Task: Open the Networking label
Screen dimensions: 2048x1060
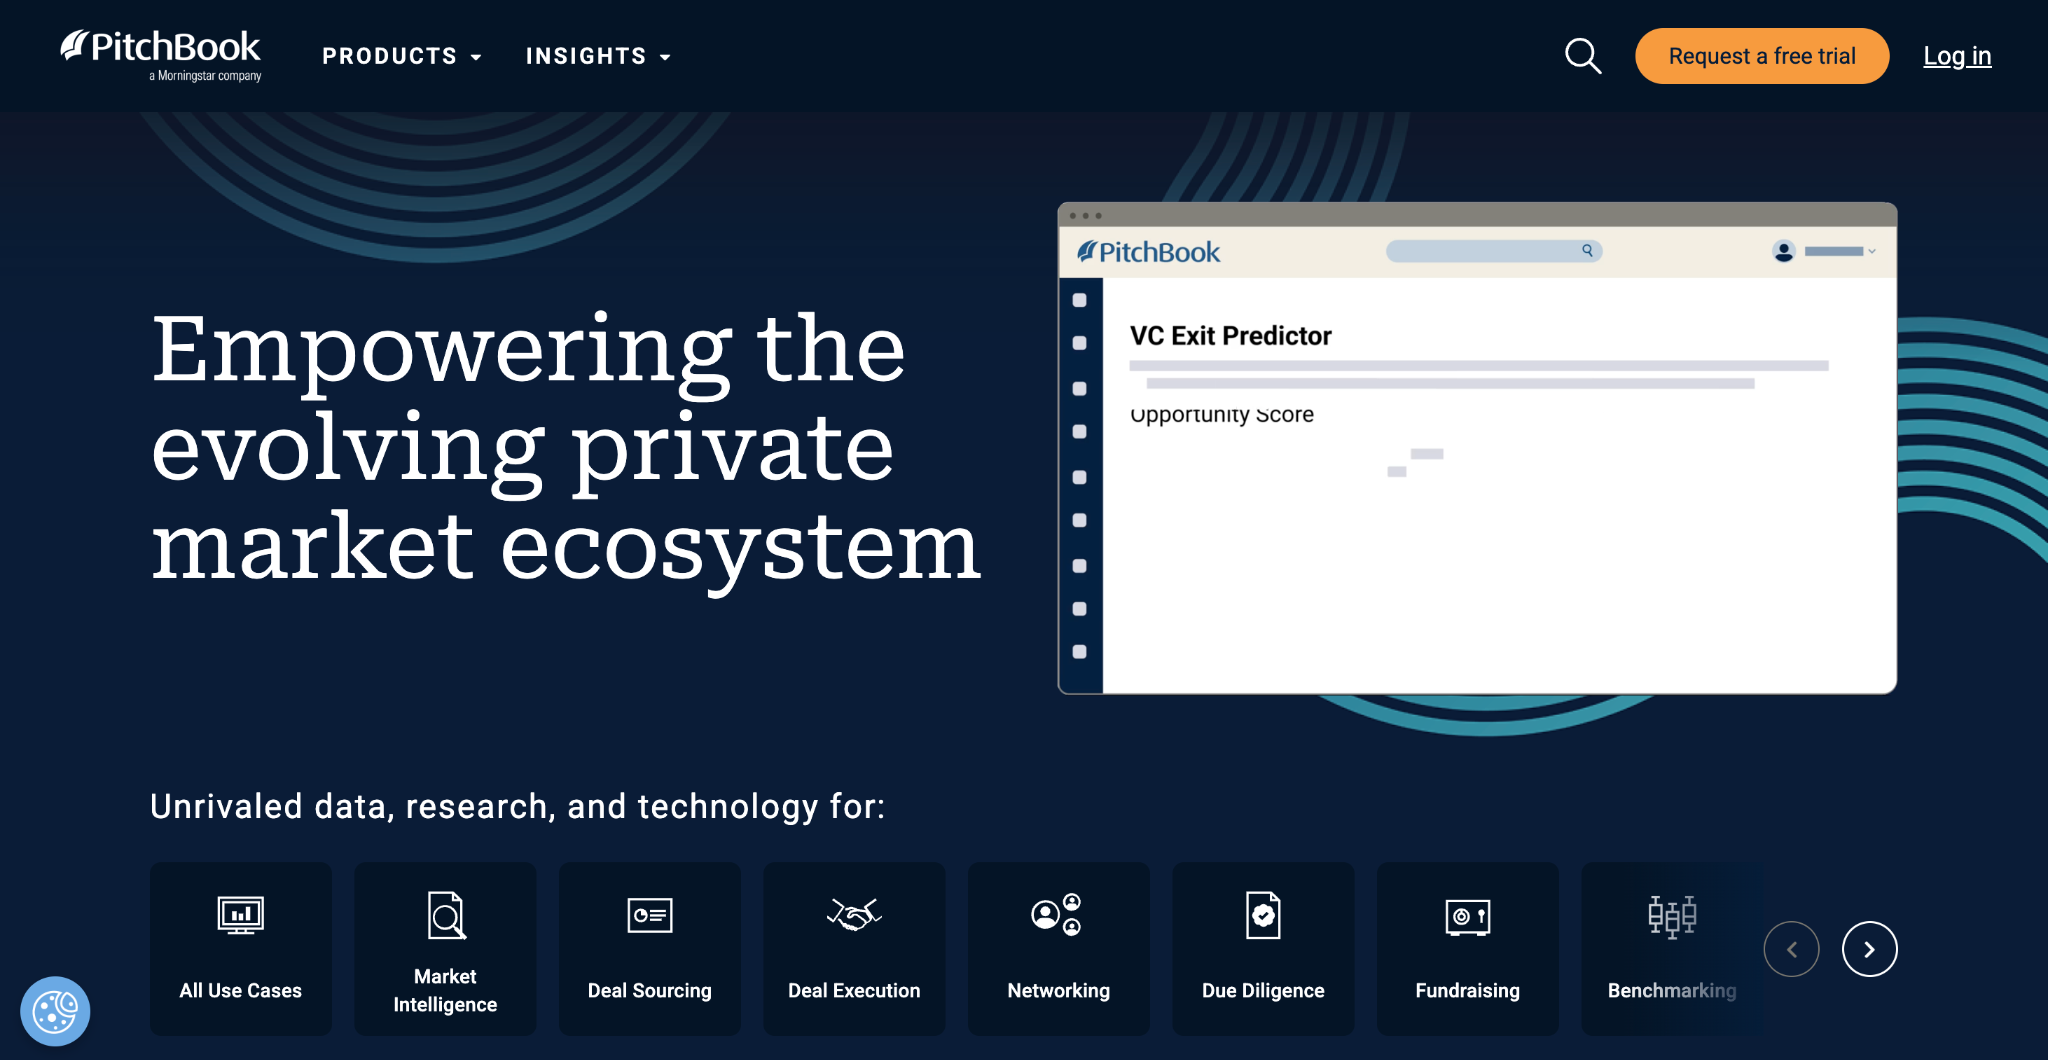Action: tap(1059, 990)
